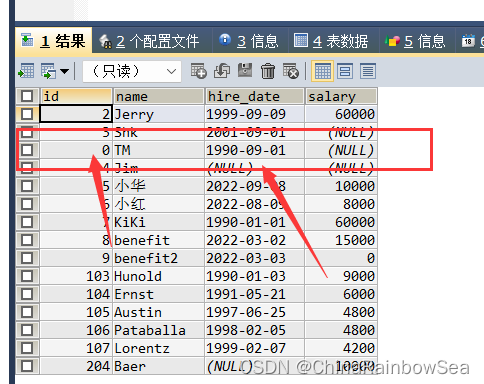
Task: Expand the copy options dropdown arrow
Action: pyautogui.click(x=65, y=71)
